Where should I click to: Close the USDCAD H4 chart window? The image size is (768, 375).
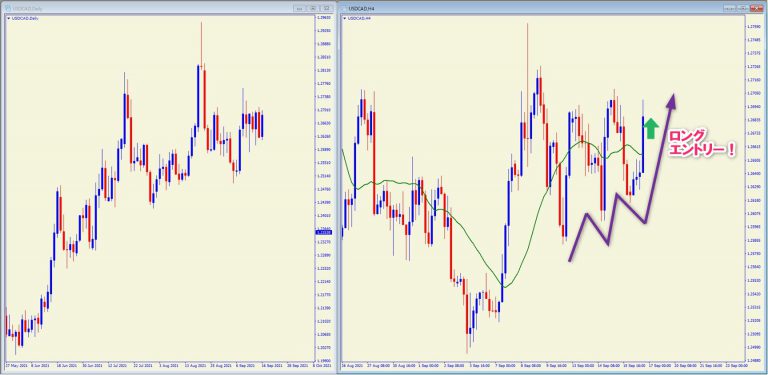755,8
